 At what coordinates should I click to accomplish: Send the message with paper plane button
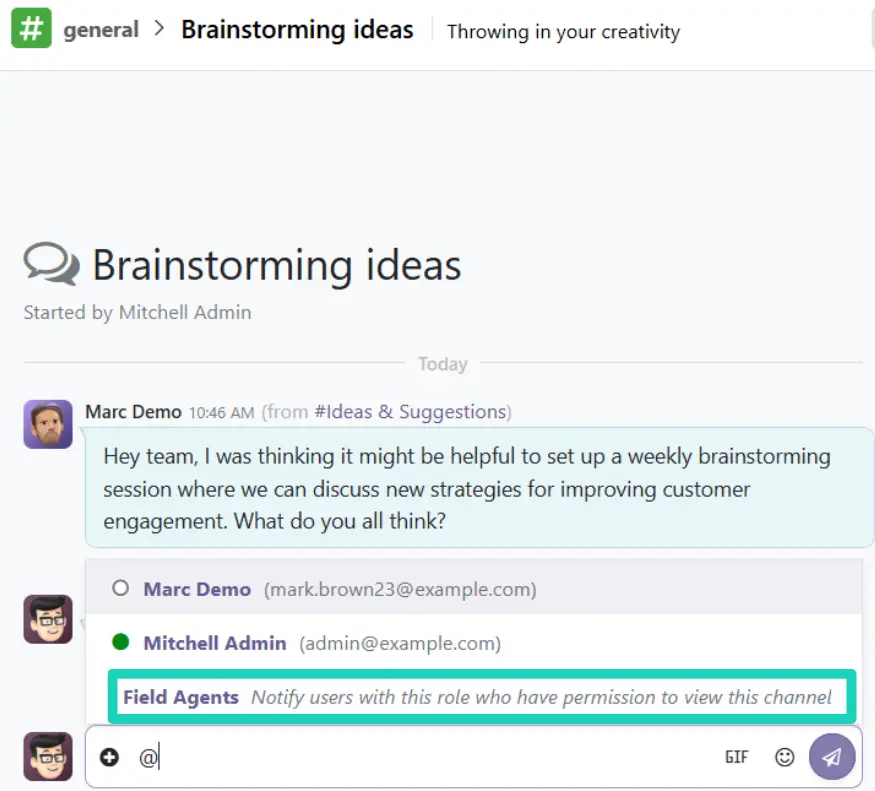pyautogui.click(x=832, y=758)
